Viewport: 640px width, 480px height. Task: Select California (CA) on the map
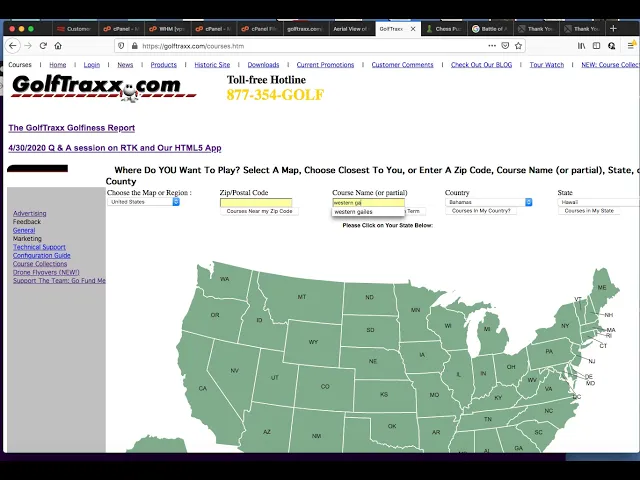point(203,388)
